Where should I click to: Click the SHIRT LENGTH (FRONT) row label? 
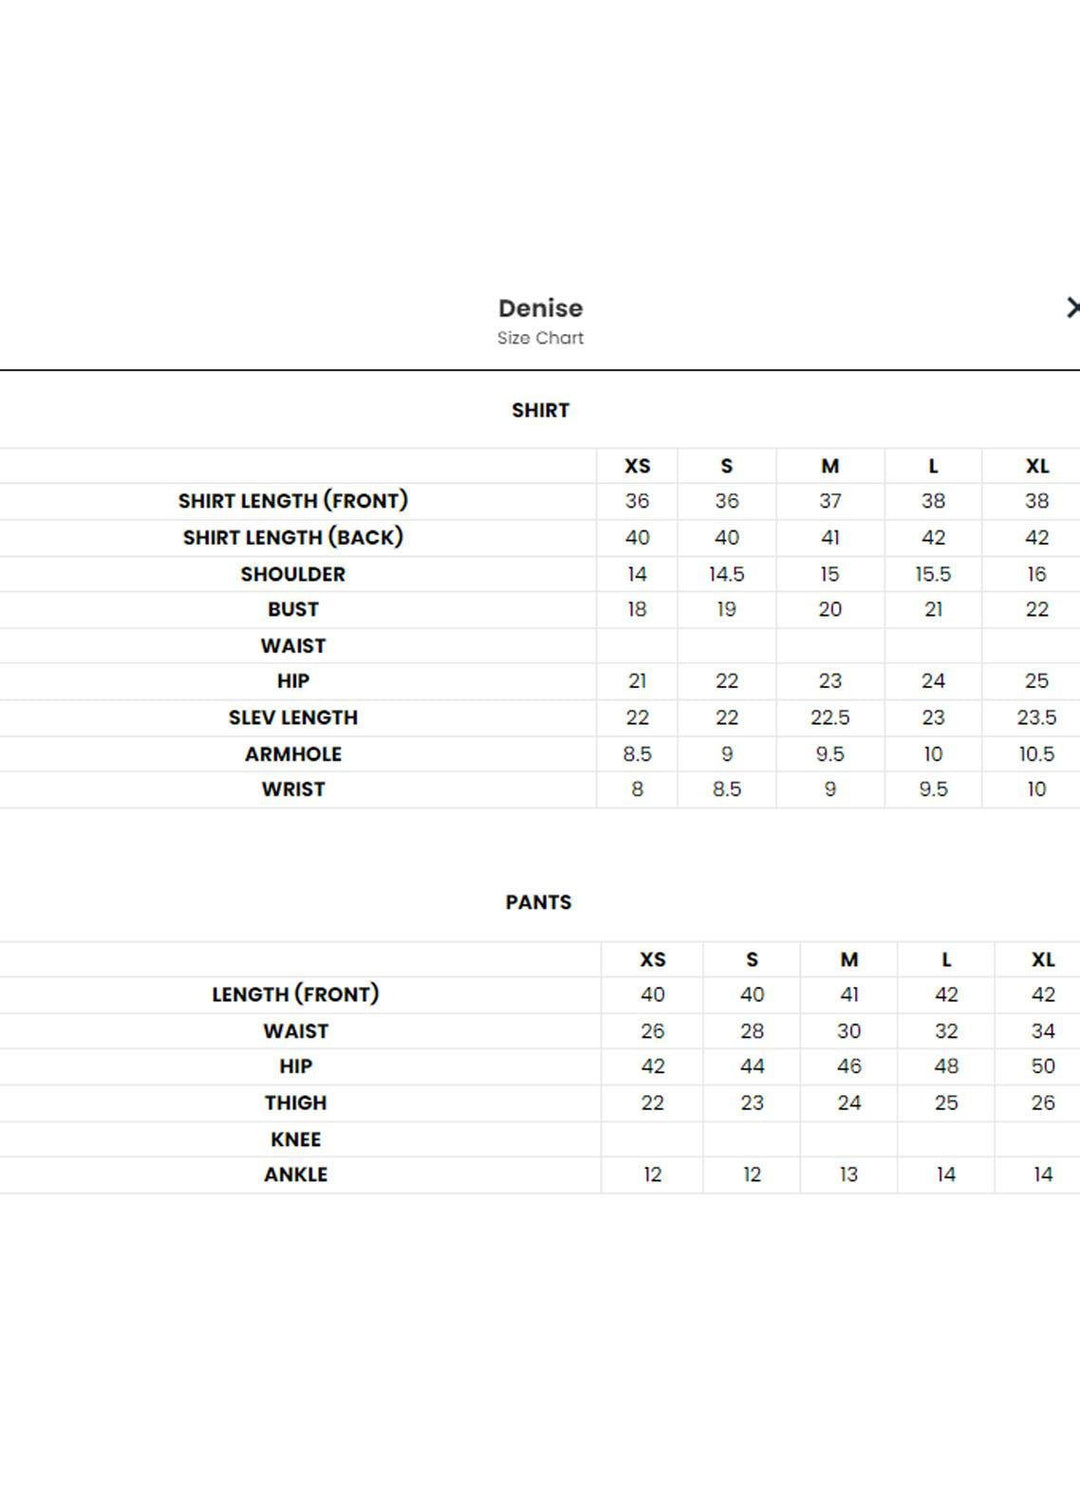point(293,500)
